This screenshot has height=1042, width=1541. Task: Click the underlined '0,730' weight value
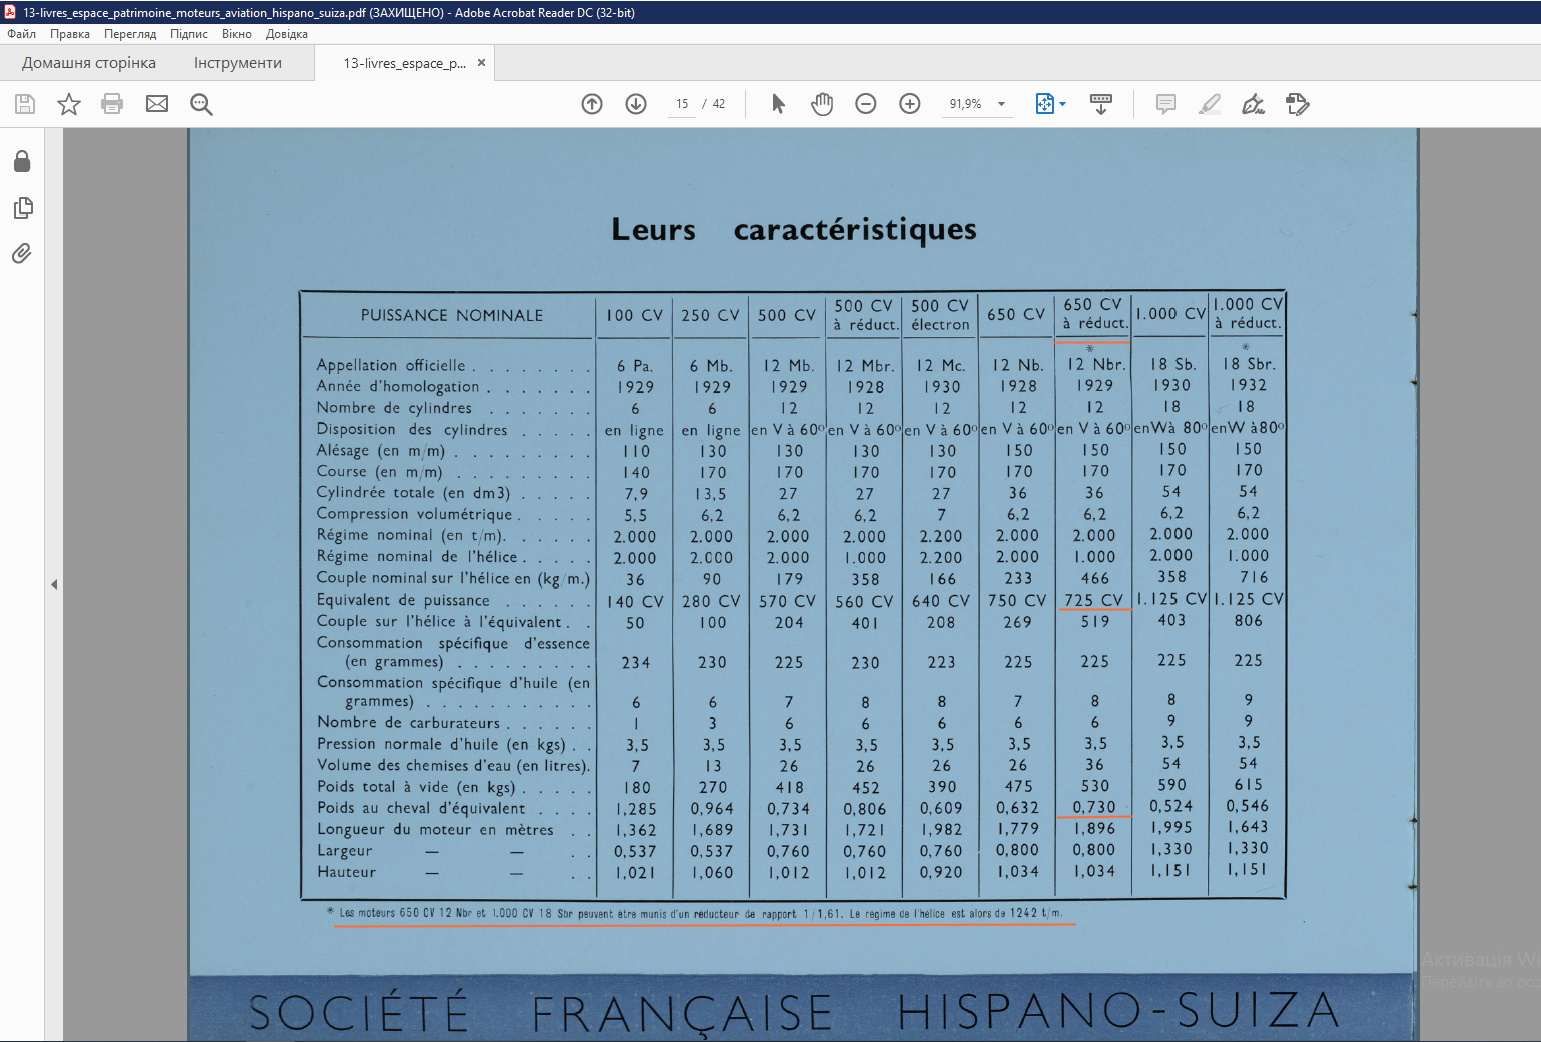coord(1094,807)
